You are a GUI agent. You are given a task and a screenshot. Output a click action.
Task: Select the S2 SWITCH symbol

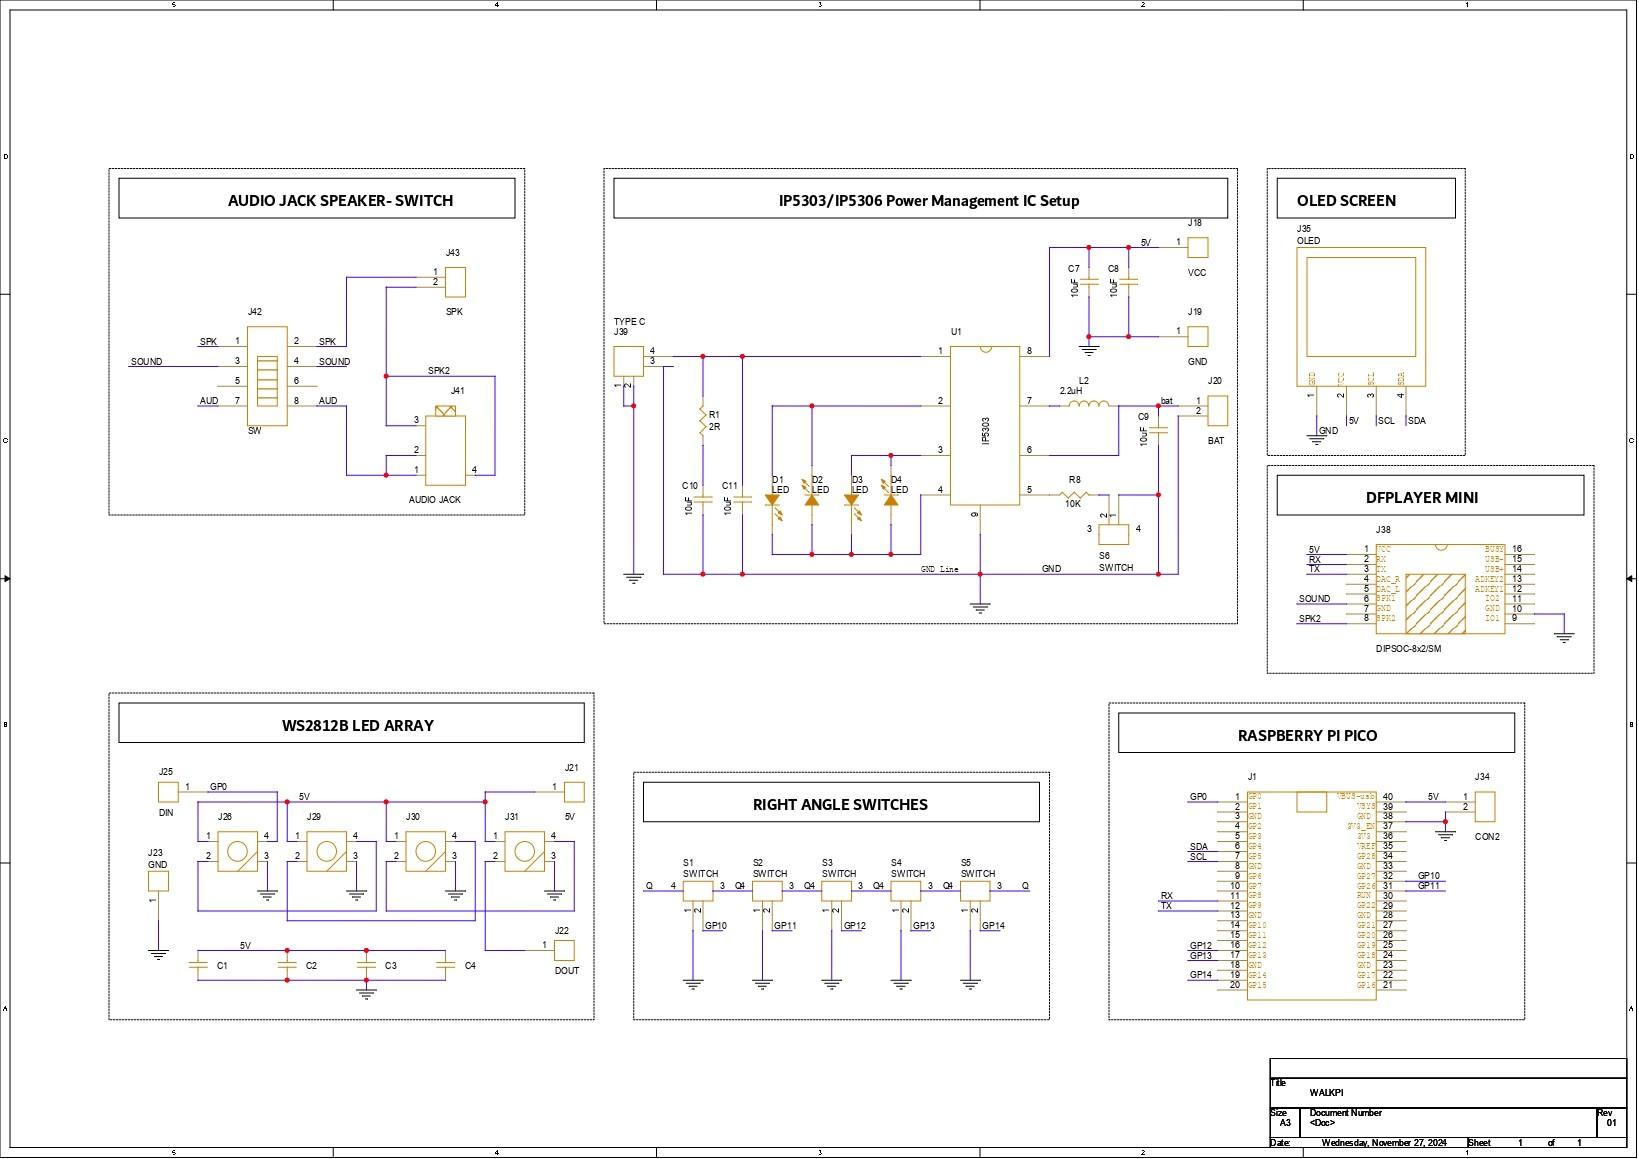pyautogui.click(x=767, y=891)
